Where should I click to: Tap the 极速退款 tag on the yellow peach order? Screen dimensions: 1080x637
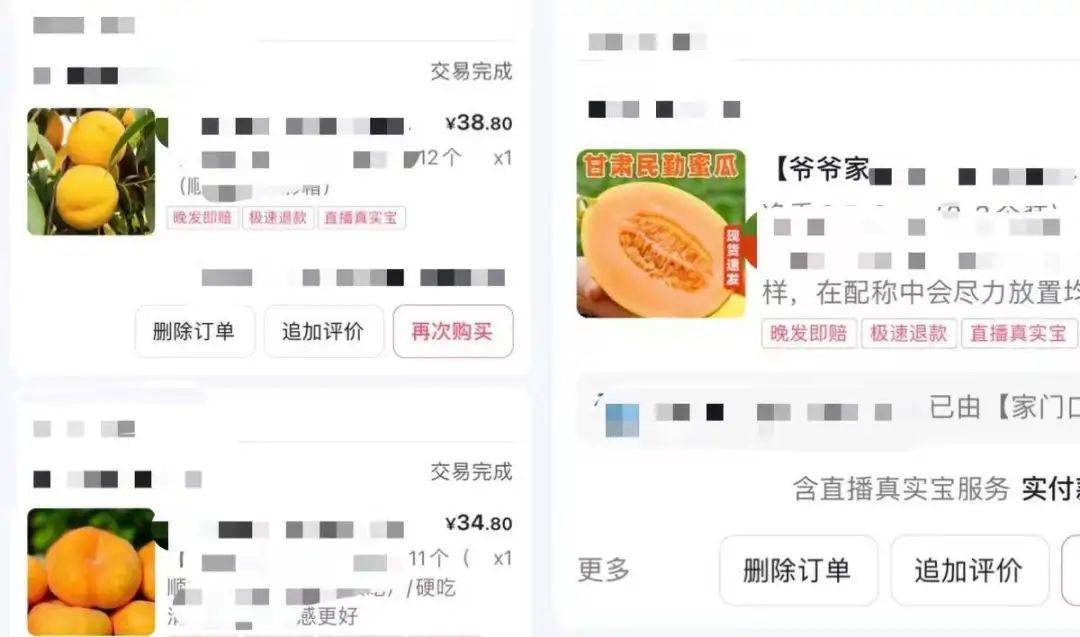(x=278, y=218)
